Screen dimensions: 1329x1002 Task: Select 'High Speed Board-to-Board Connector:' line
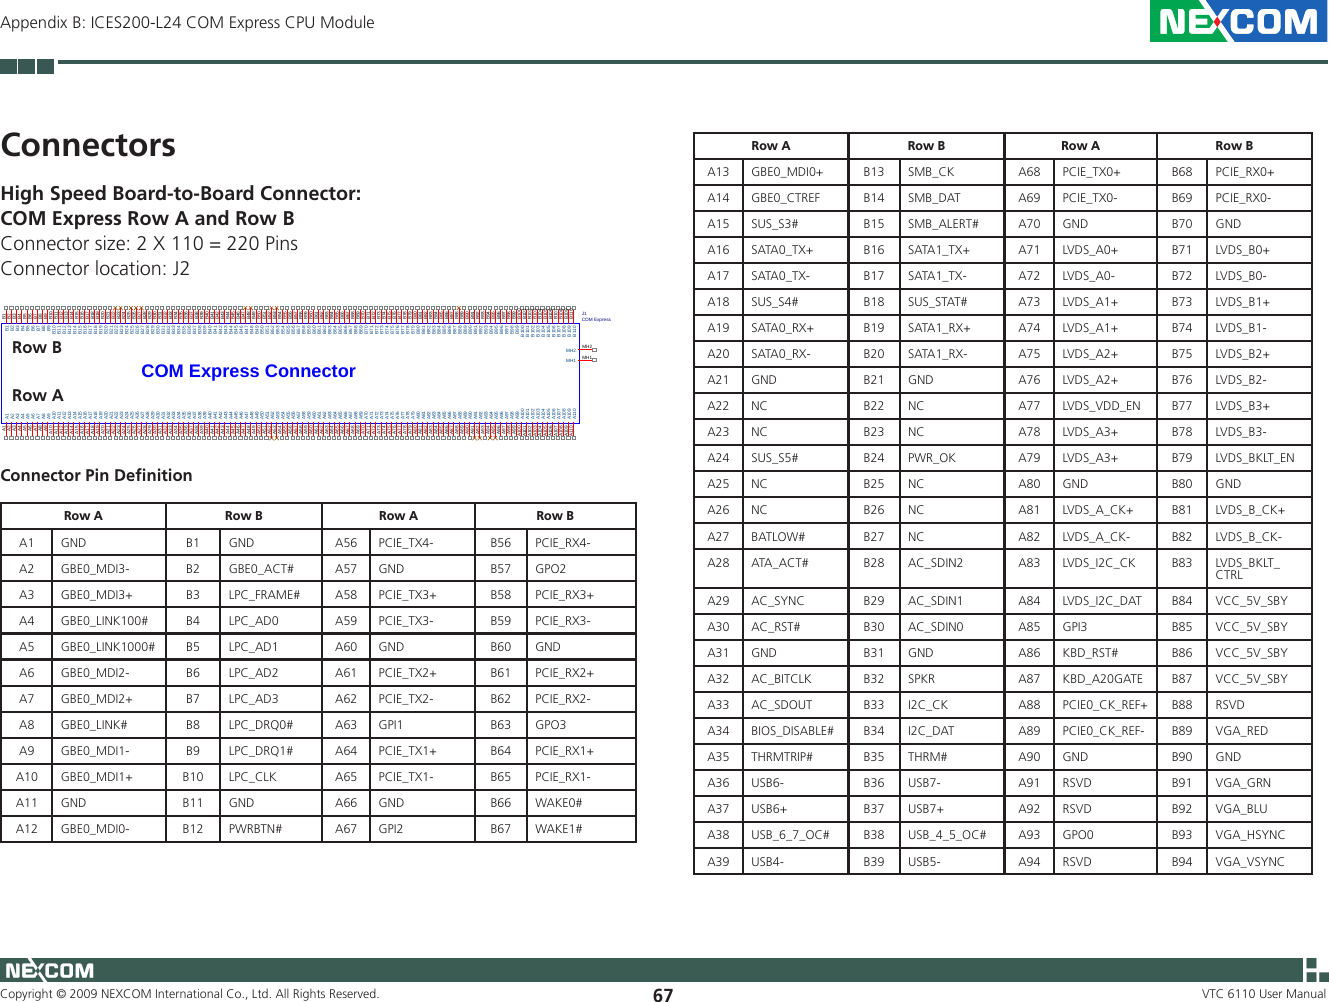[181, 193]
